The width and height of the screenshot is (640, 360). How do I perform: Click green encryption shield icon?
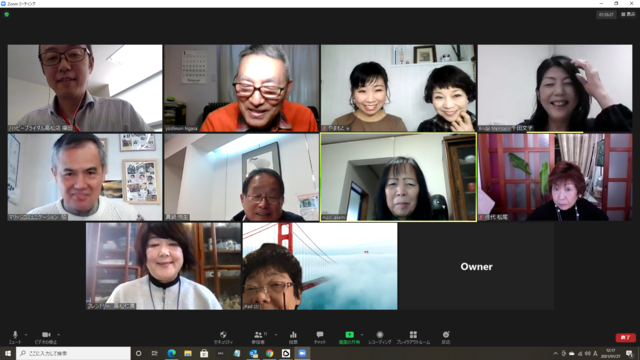tap(7, 14)
